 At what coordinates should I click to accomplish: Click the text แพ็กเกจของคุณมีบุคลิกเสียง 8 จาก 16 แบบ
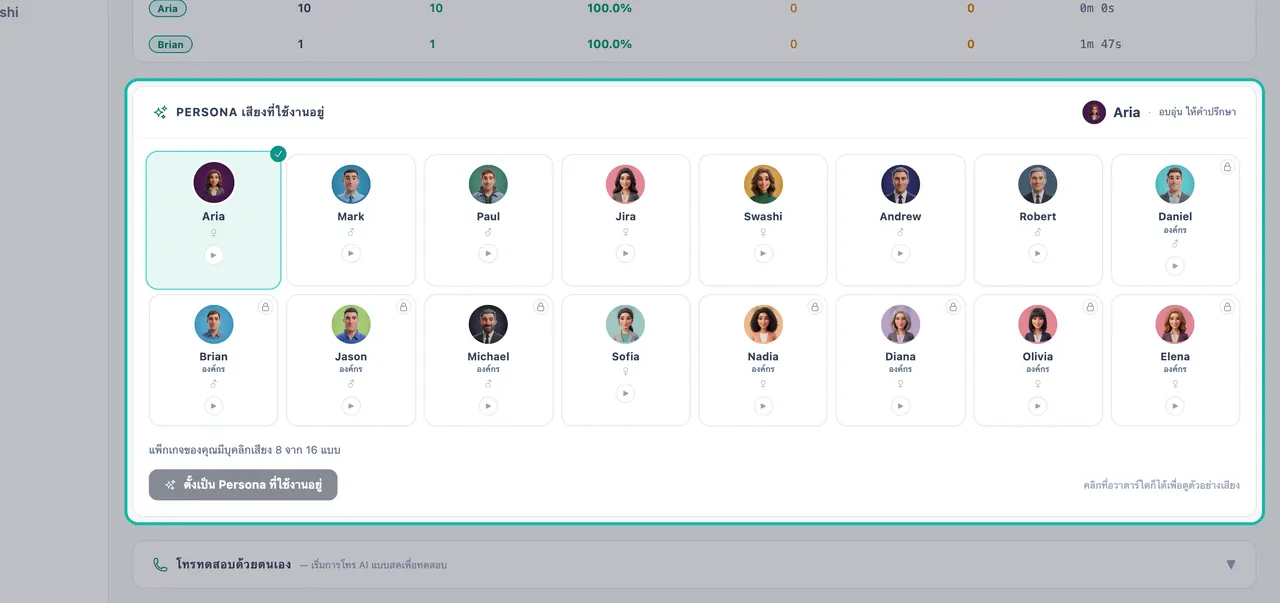coord(245,450)
